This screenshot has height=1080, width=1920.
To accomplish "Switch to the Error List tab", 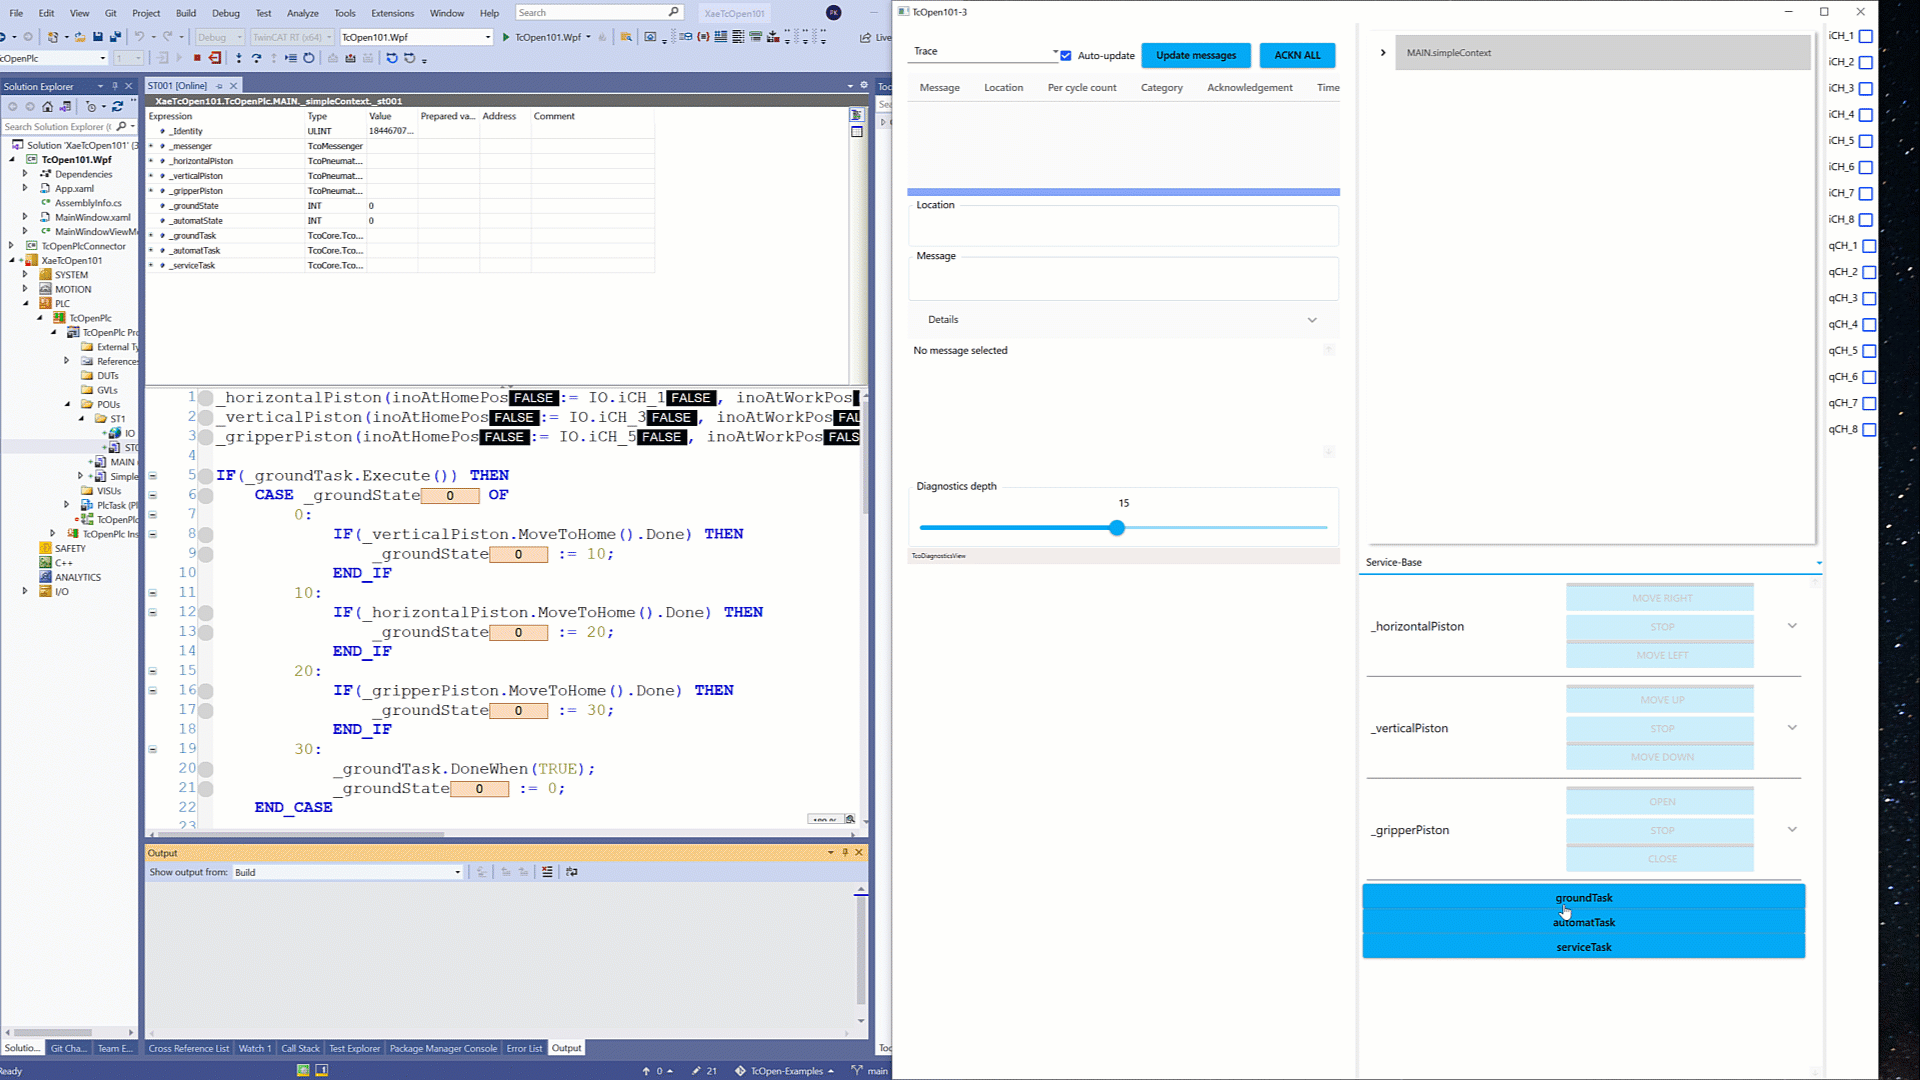I will pos(523,1048).
